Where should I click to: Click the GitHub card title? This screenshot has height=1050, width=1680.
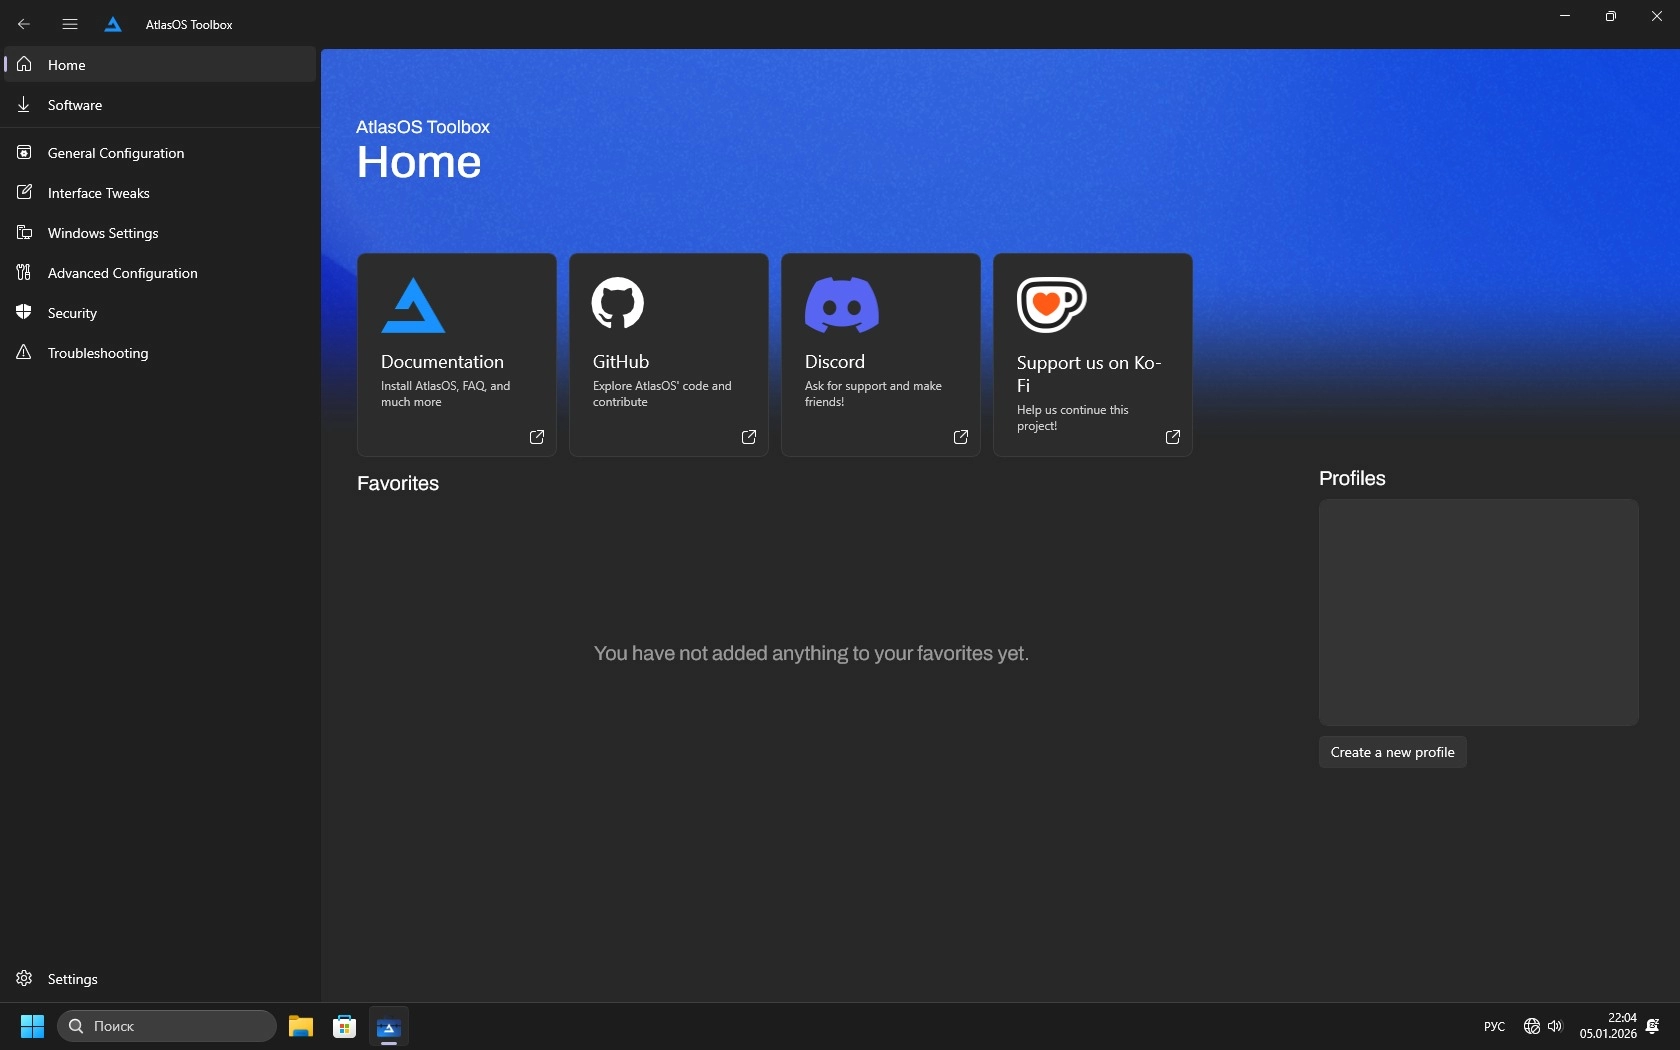tap(621, 362)
